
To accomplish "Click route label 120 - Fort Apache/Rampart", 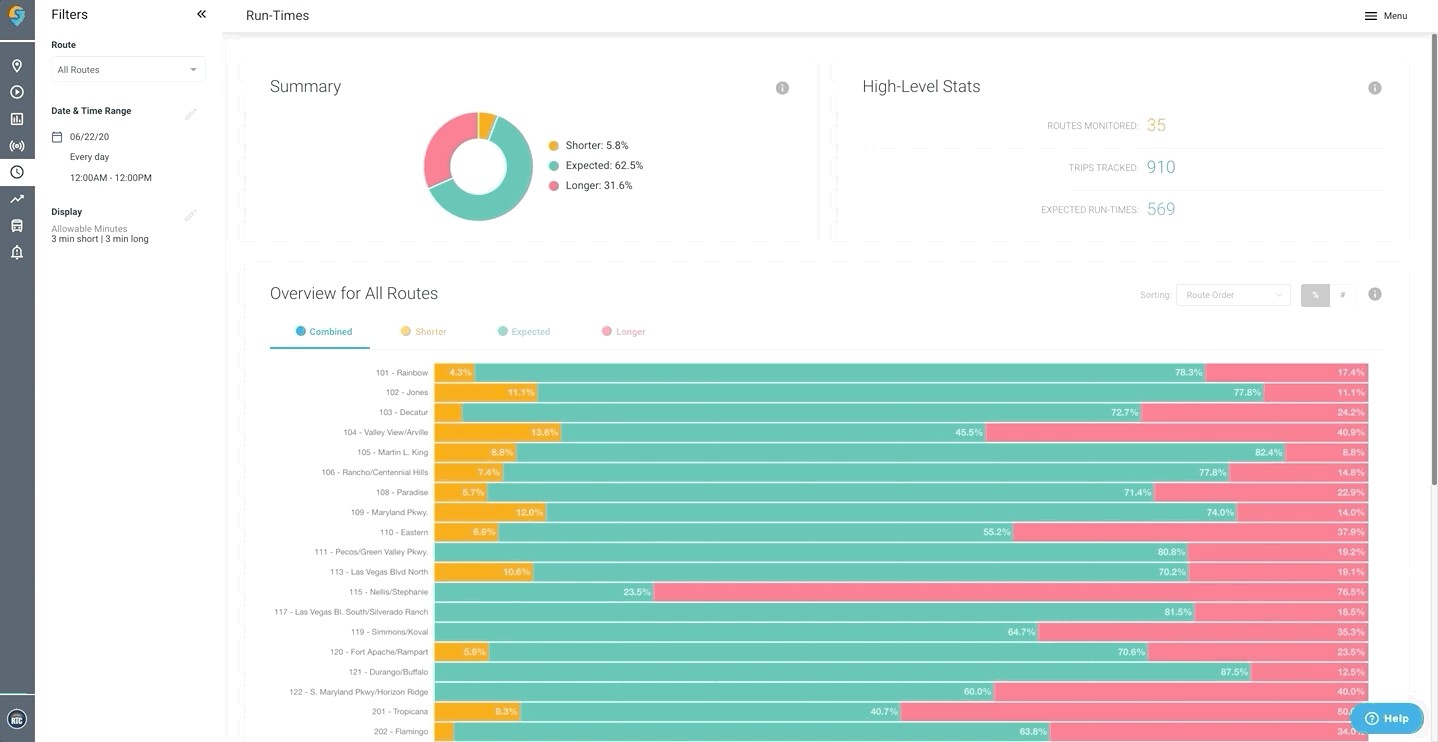I will pyautogui.click(x=379, y=652).
